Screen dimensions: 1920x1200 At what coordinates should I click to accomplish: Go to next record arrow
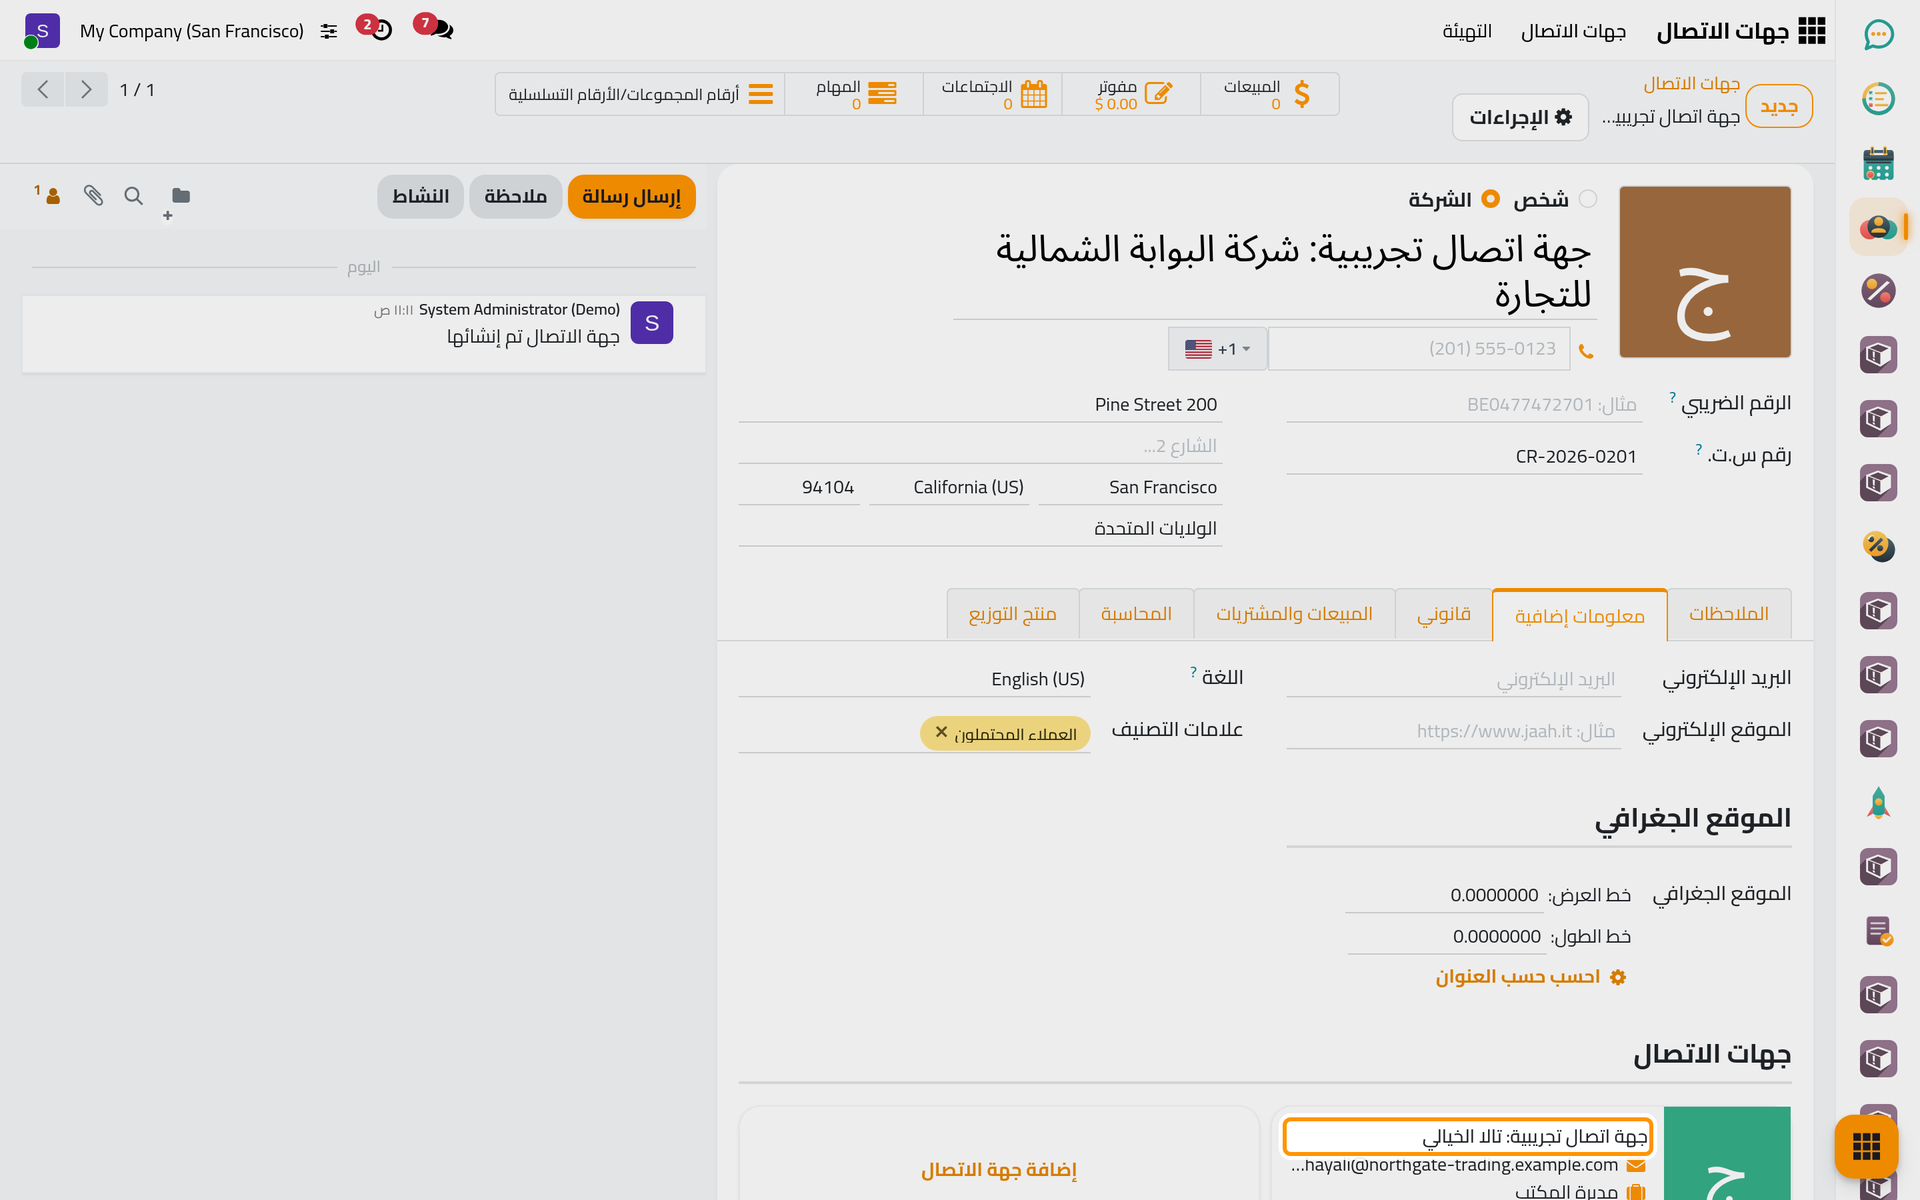(86, 90)
